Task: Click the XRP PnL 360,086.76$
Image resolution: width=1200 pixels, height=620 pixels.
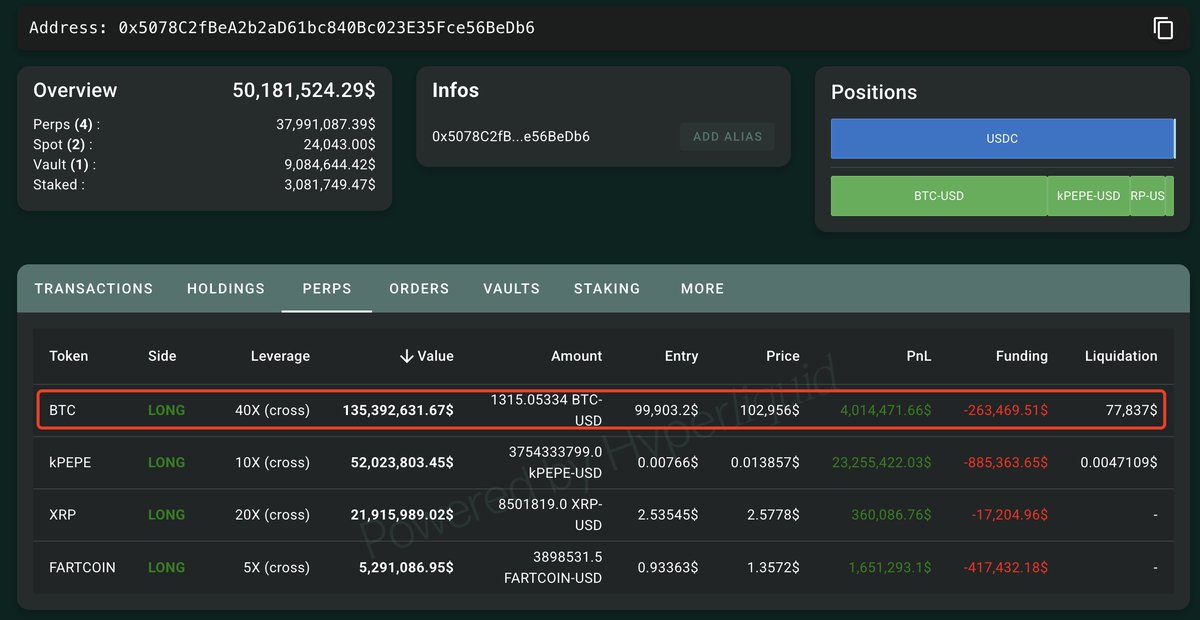Action: (891, 515)
